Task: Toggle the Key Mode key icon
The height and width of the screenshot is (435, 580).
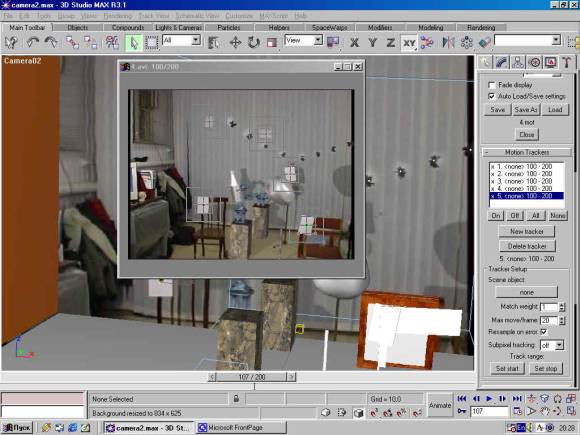Action: [462, 411]
